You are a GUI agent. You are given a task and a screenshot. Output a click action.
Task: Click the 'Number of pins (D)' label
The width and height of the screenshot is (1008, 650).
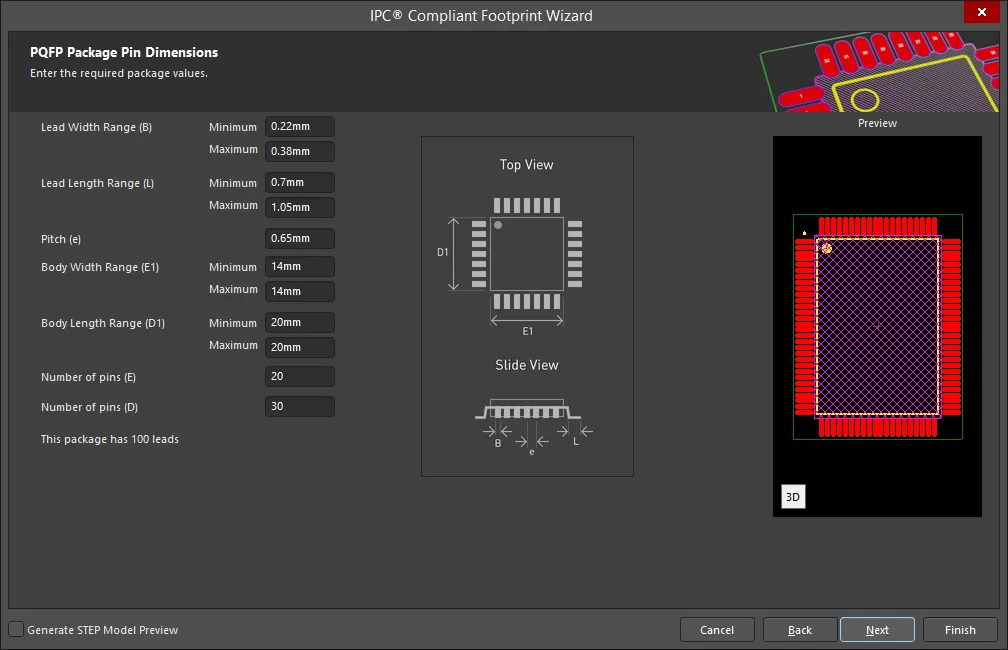89,407
